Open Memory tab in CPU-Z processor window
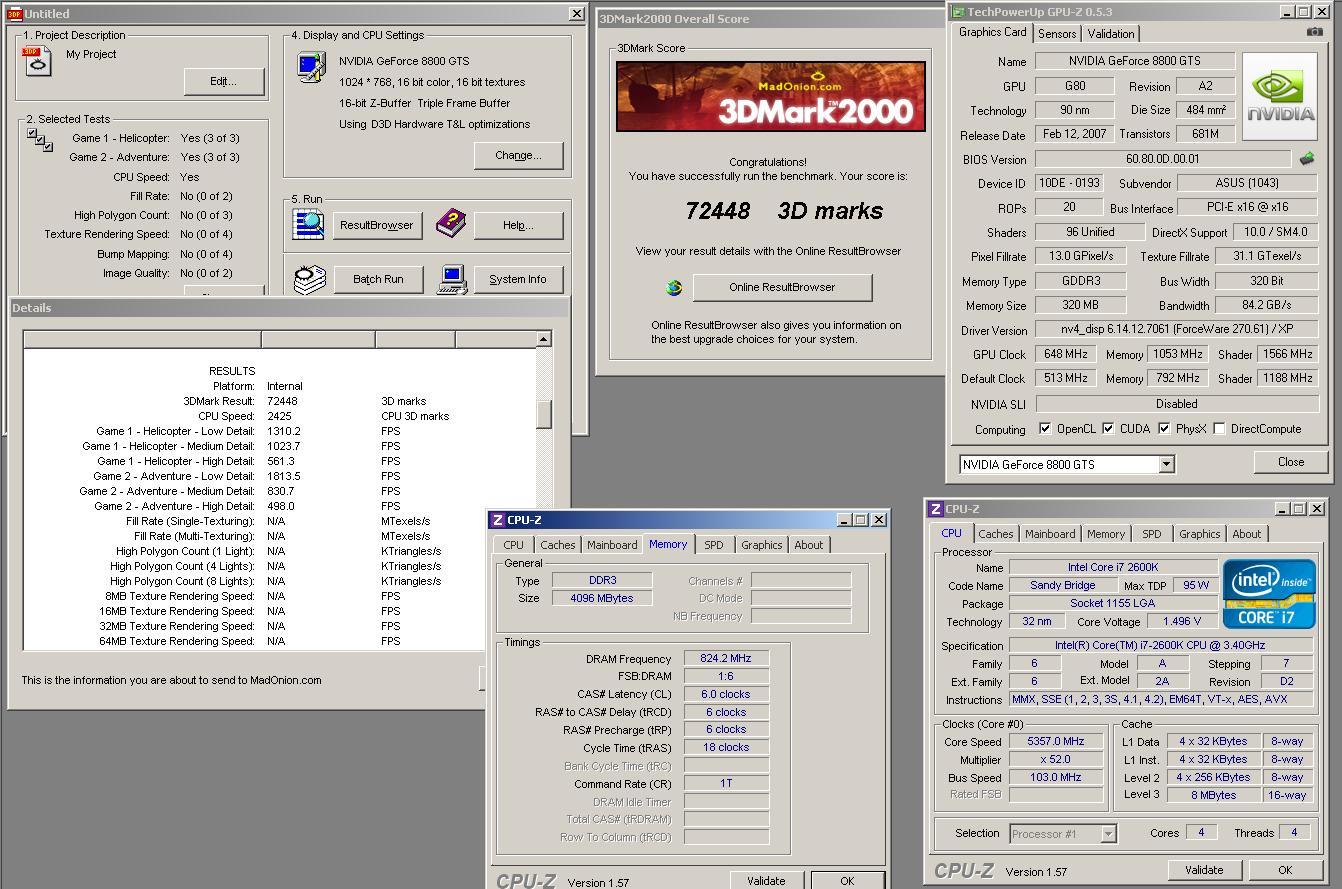 [1106, 534]
